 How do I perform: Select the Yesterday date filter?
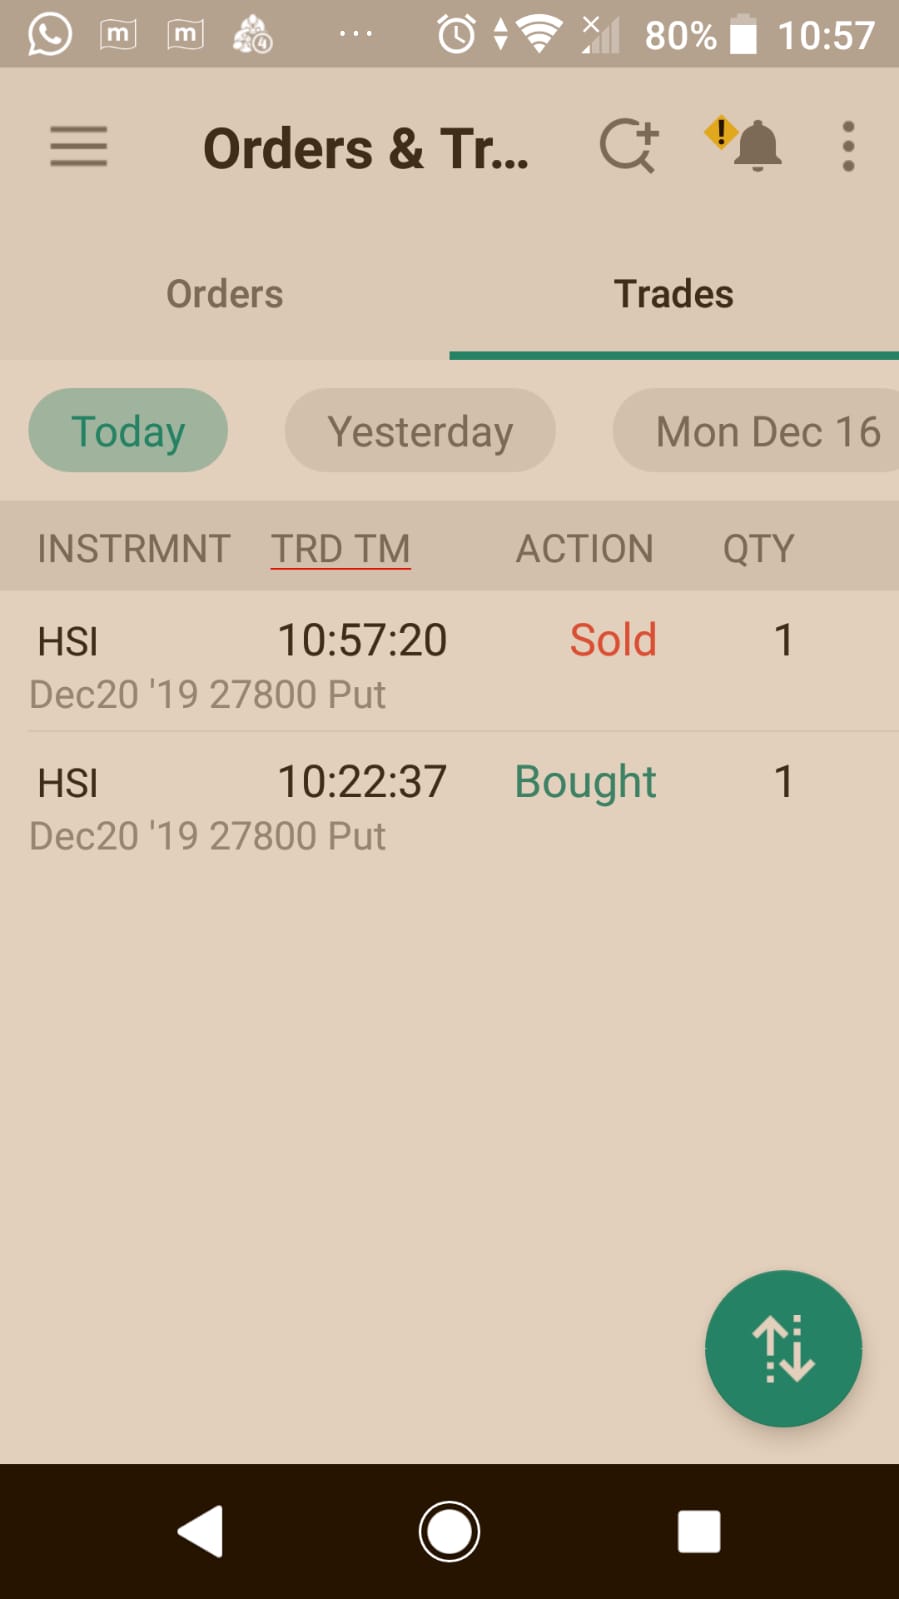click(420, 431)
